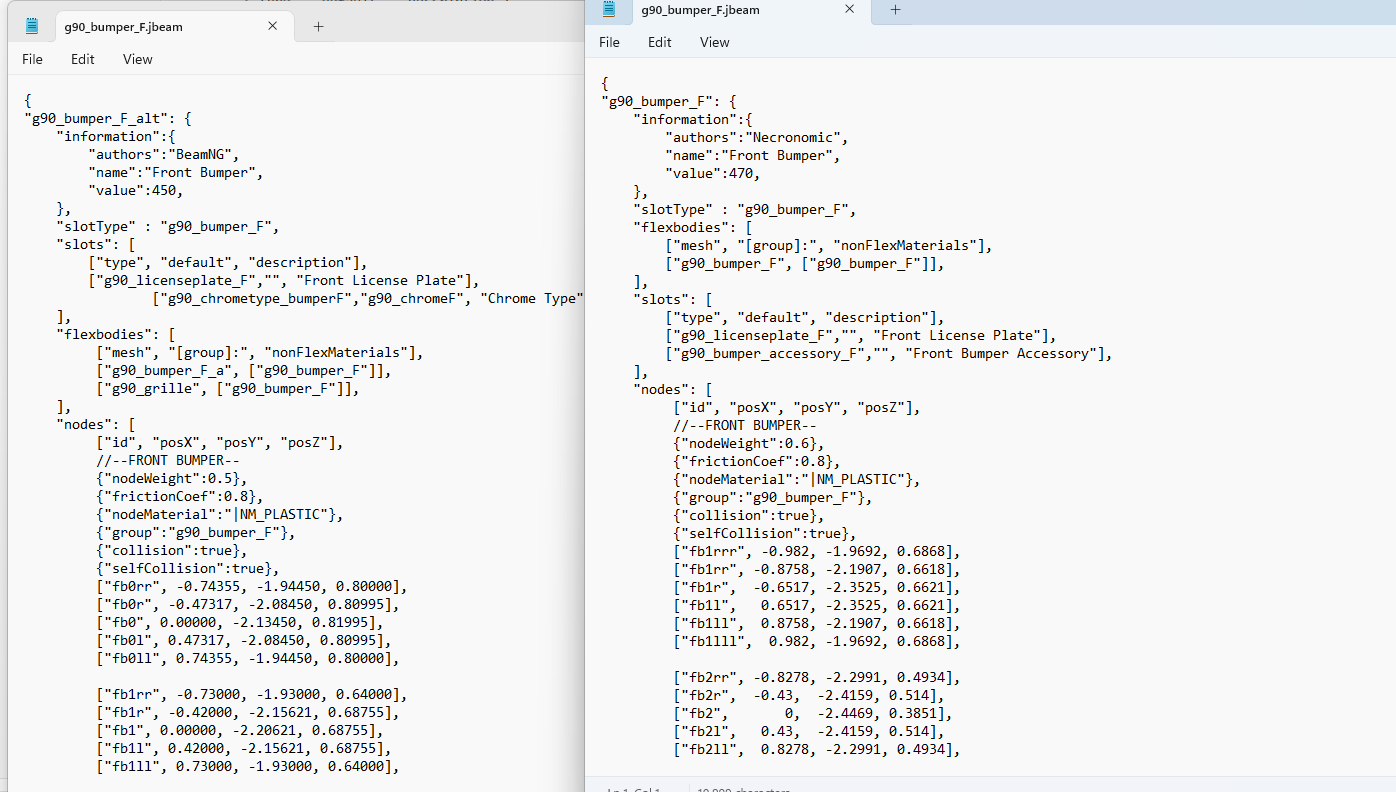Click the "fb0rr" node row

[x=252, y=586]
